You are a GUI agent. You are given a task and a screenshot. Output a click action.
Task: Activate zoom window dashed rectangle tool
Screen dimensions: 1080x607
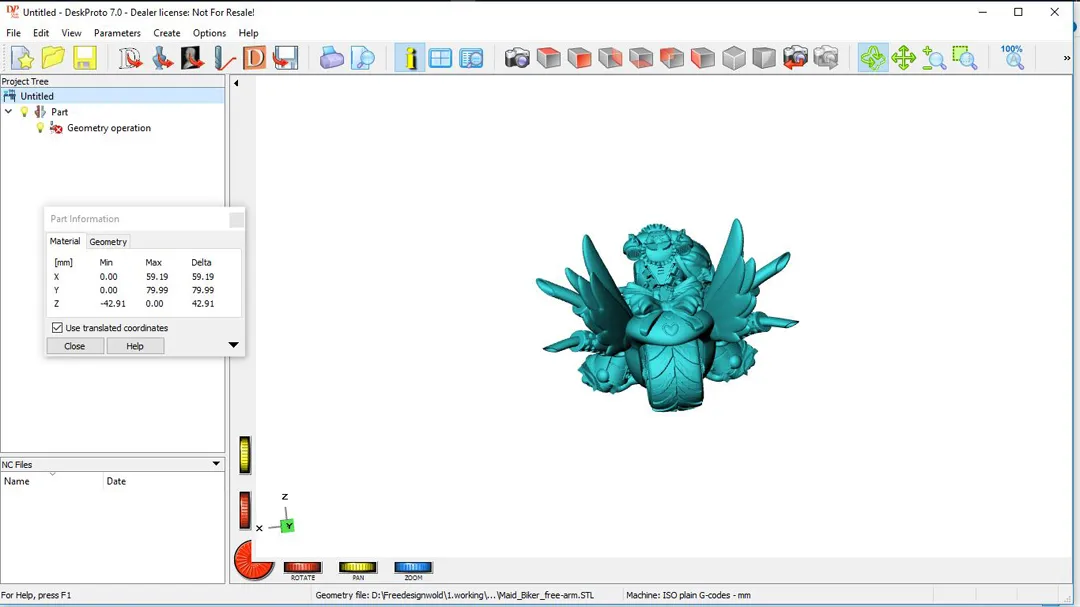[x=964, y=58]
